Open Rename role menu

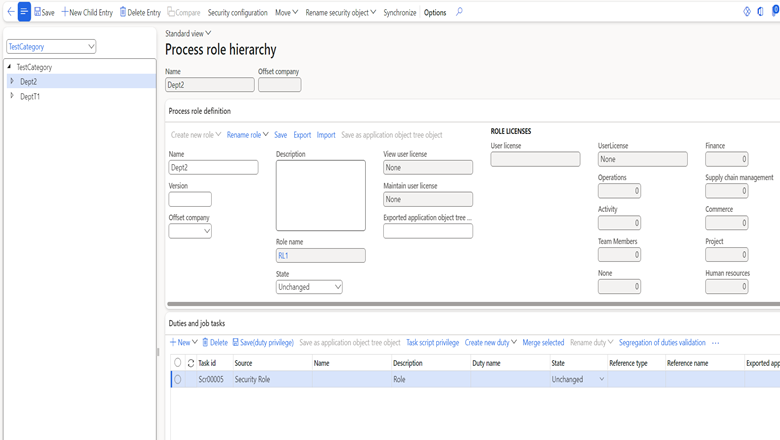point(248,135)
